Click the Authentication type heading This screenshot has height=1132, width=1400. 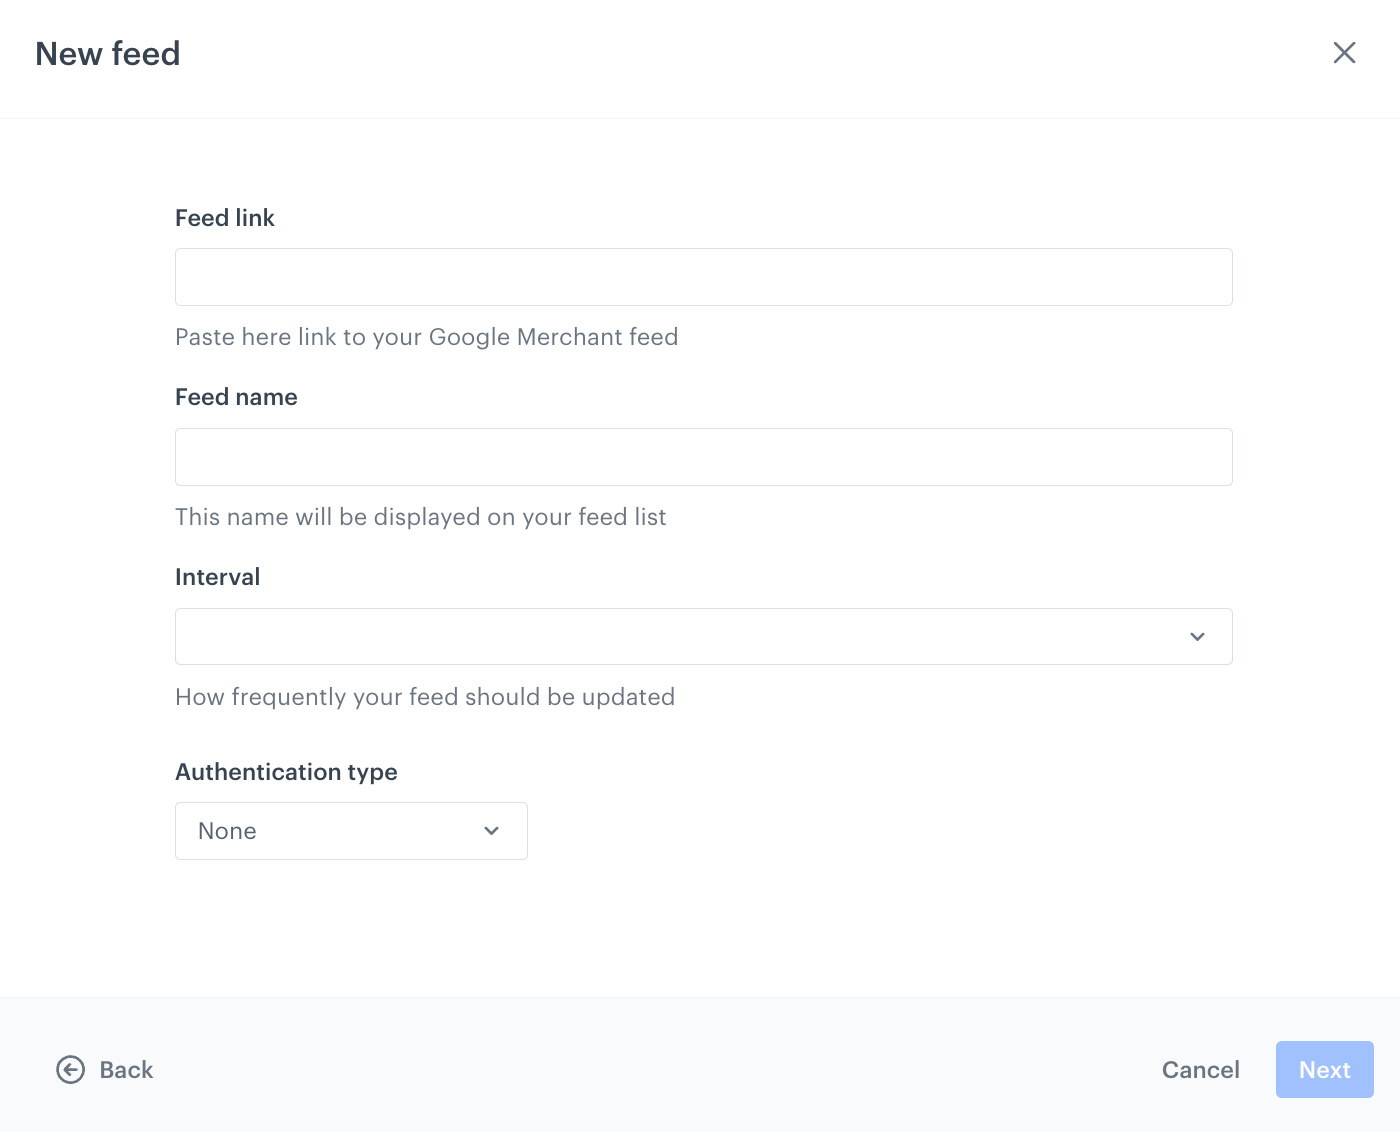point(287,771)
